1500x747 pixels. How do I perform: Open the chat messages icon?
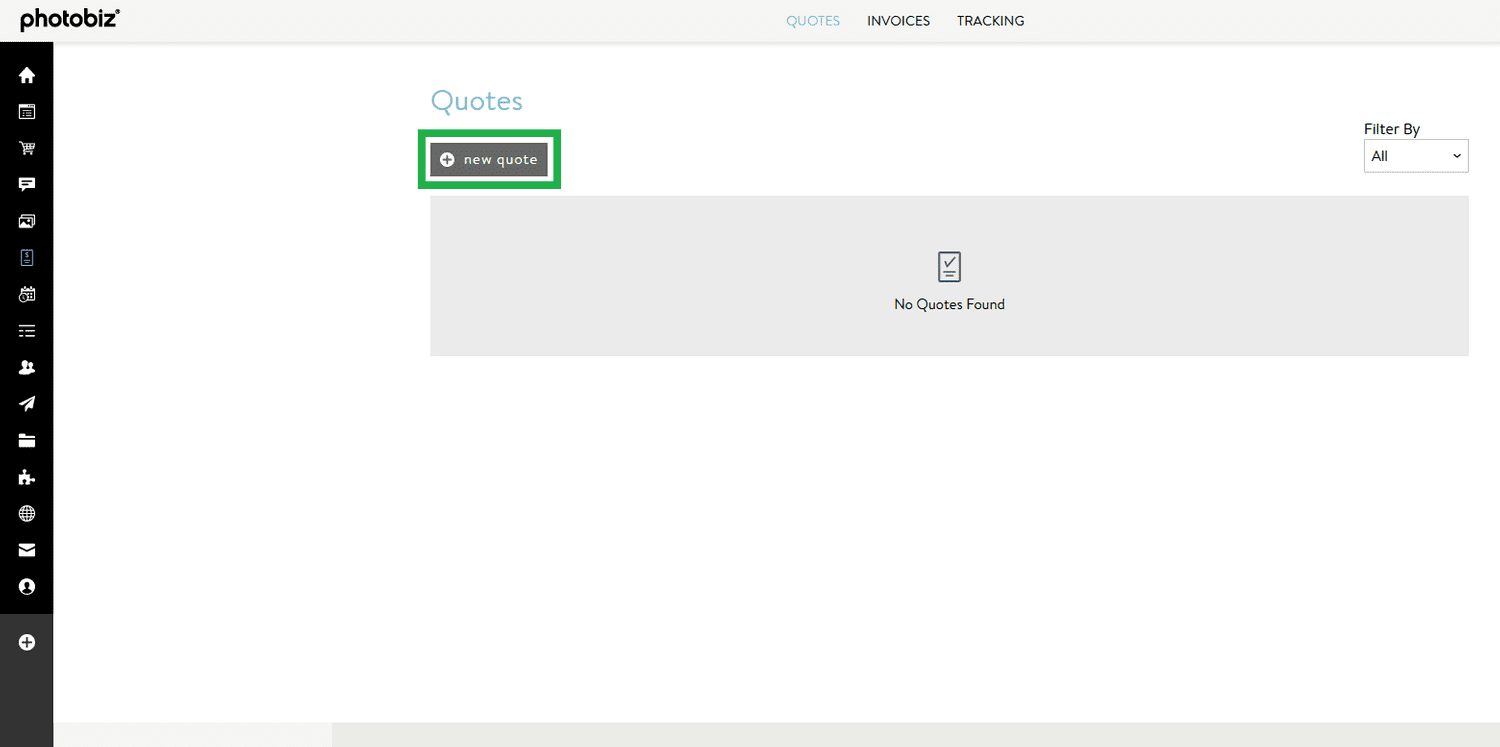coord(27,184)
